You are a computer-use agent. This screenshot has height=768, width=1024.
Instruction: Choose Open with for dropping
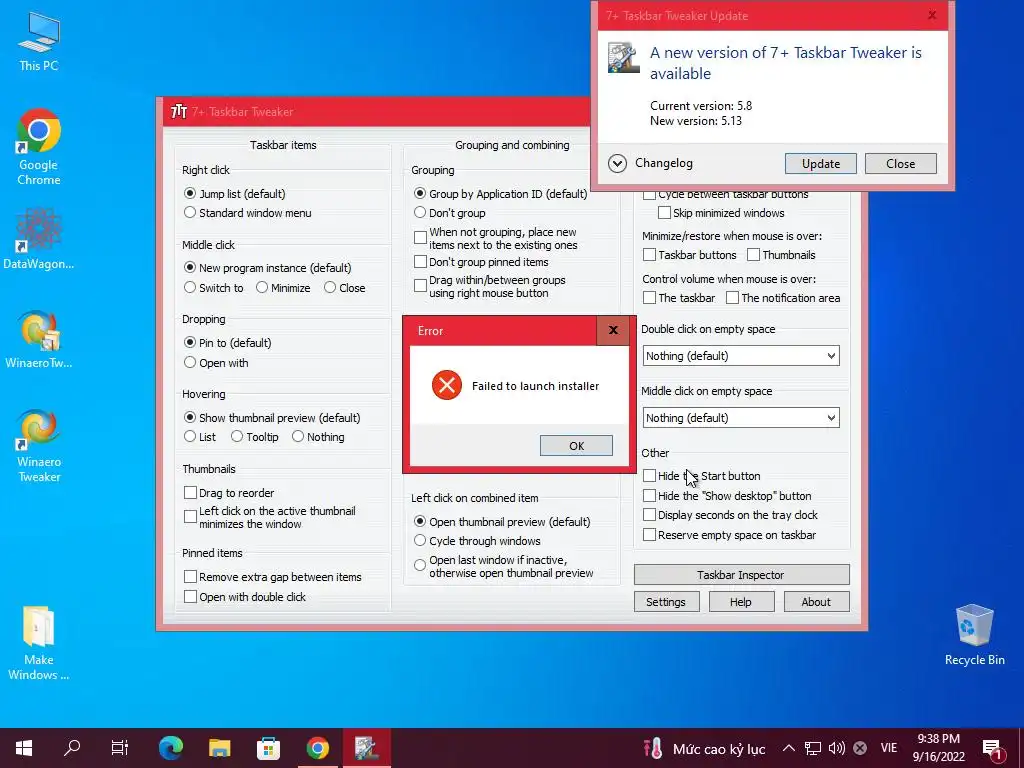pos(217,362)
